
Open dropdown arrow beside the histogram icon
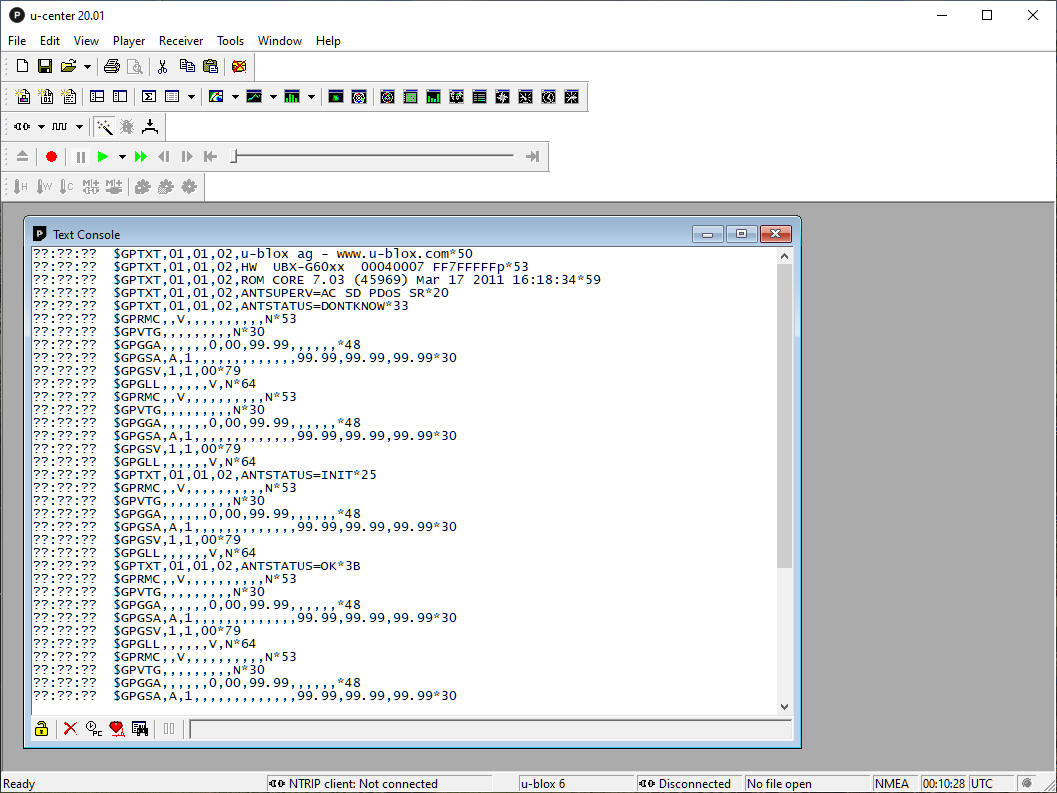tap(311, 97)
